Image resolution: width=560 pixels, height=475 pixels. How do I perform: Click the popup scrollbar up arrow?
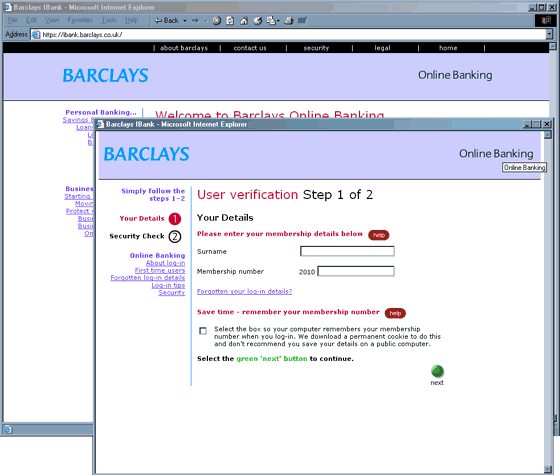pyautogui.click(x=548, y=135)
